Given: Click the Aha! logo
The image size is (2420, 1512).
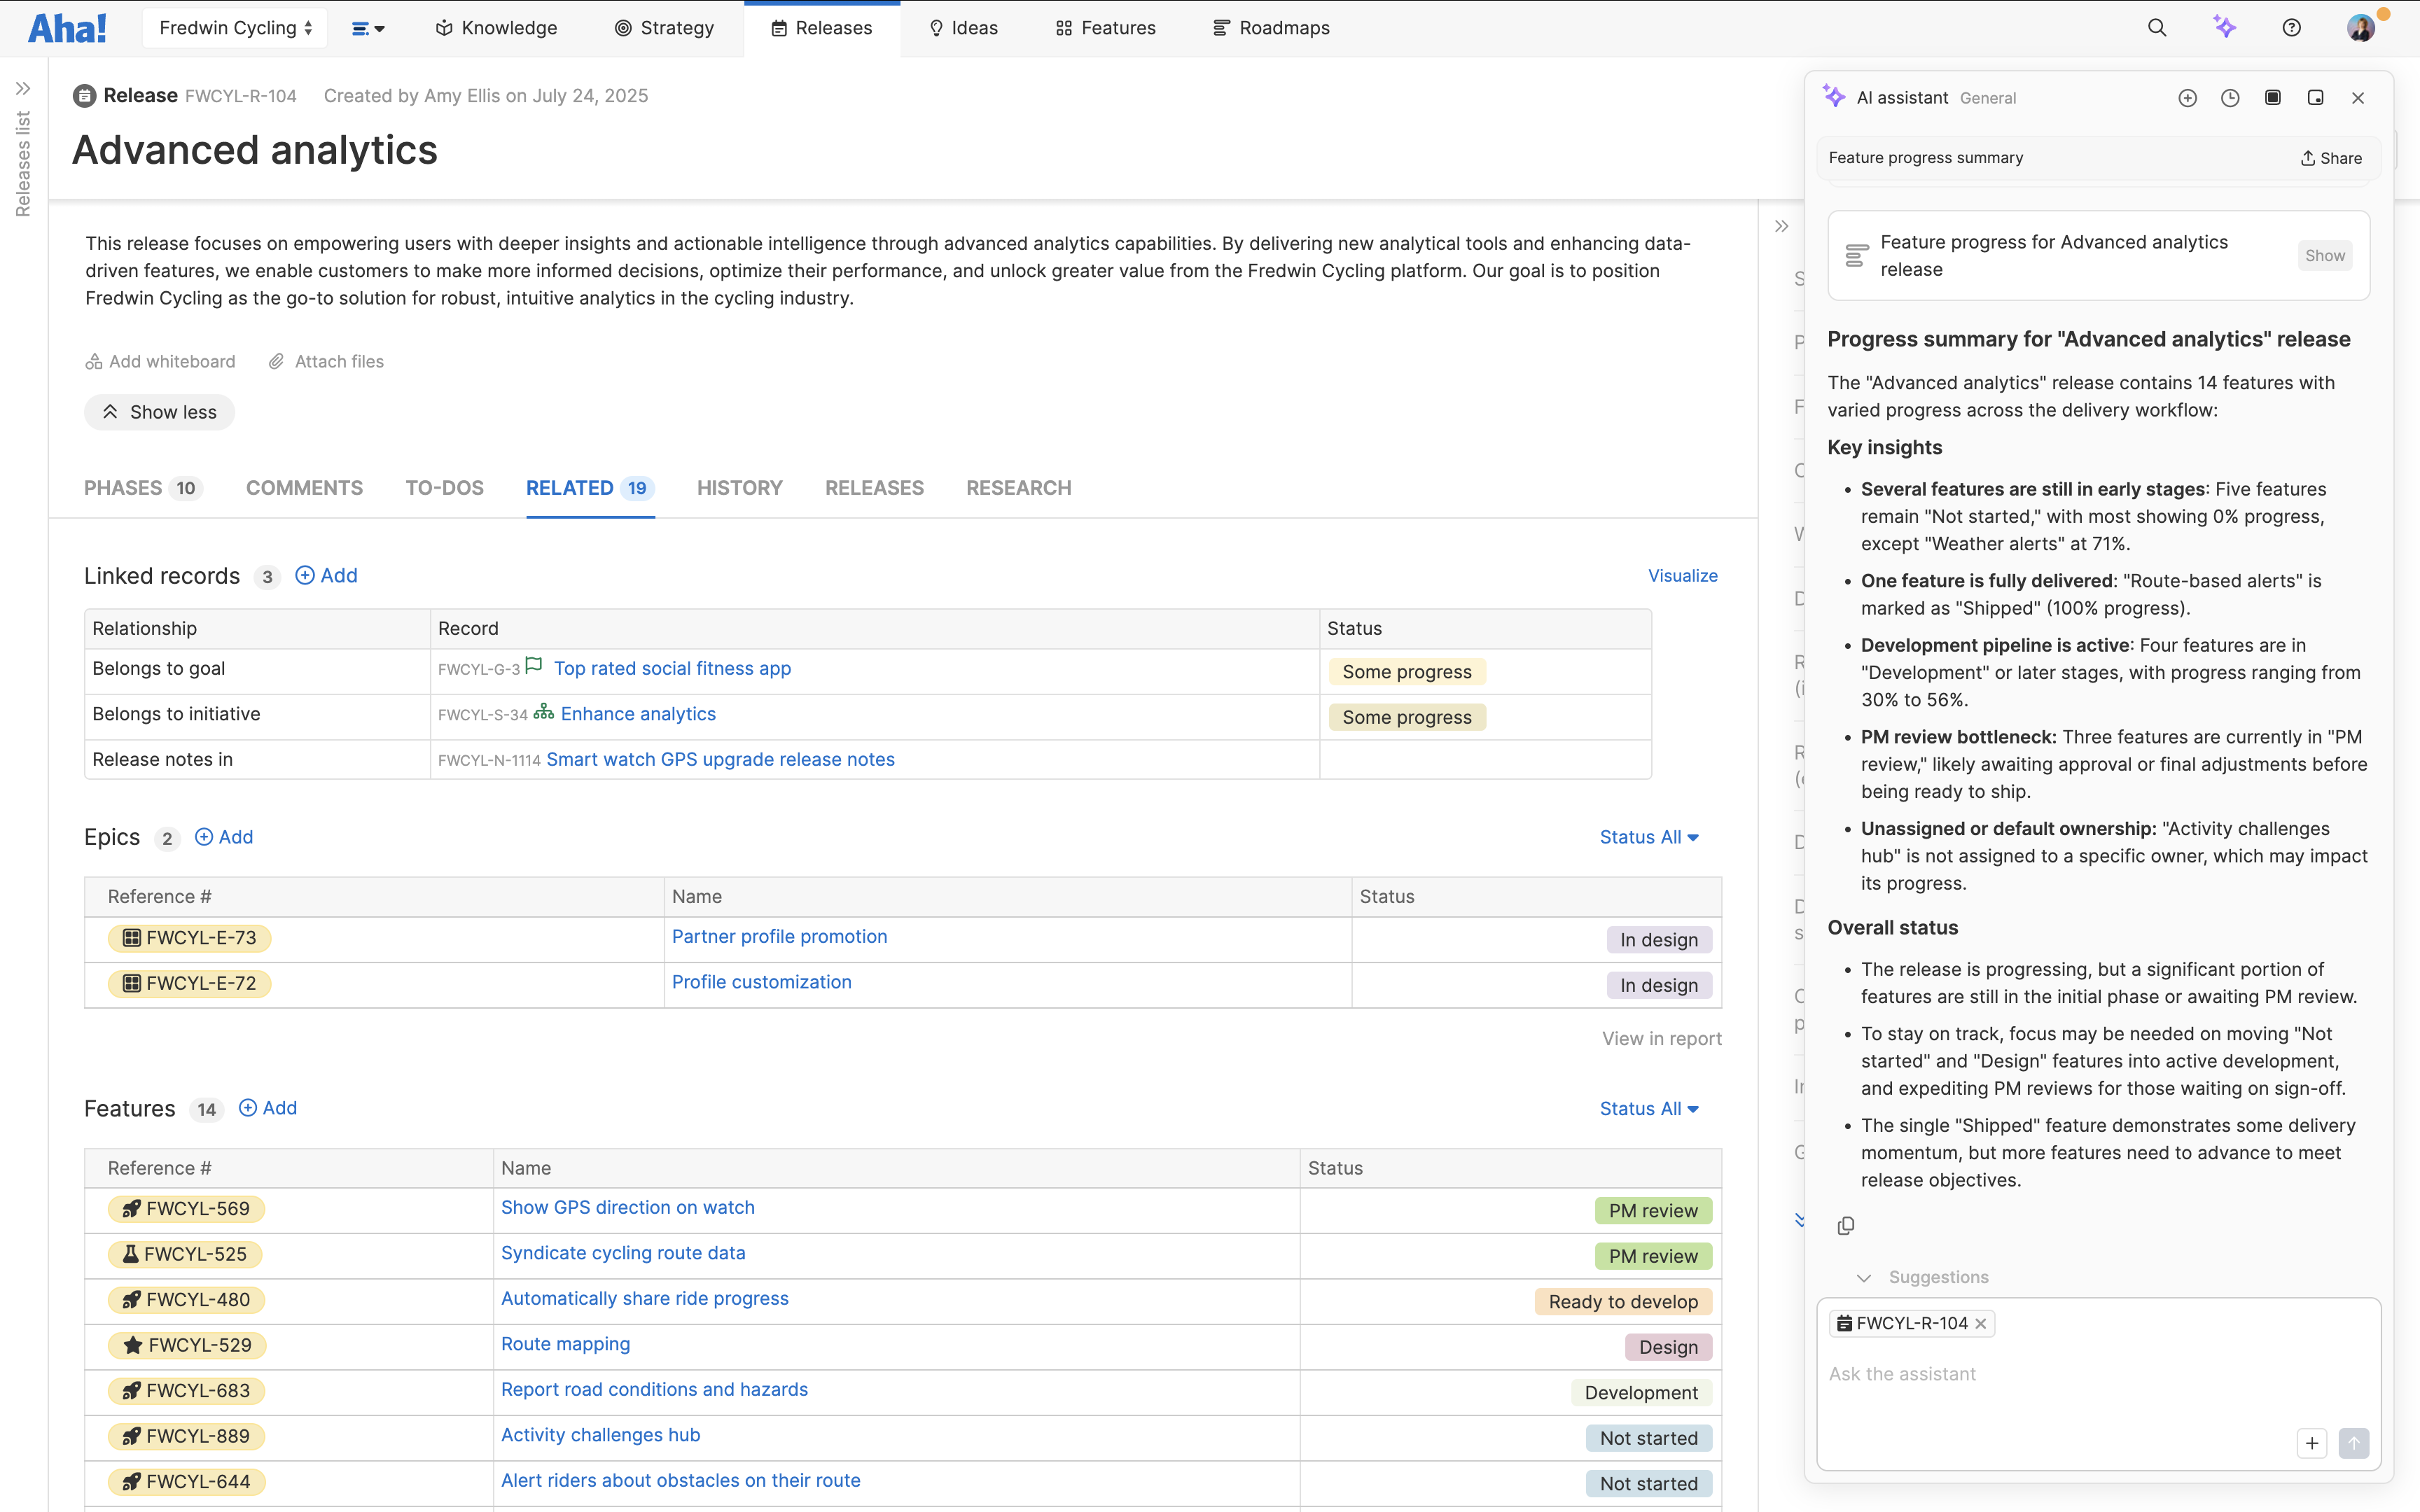Looking at the screenshot, I should click(67, 27).
